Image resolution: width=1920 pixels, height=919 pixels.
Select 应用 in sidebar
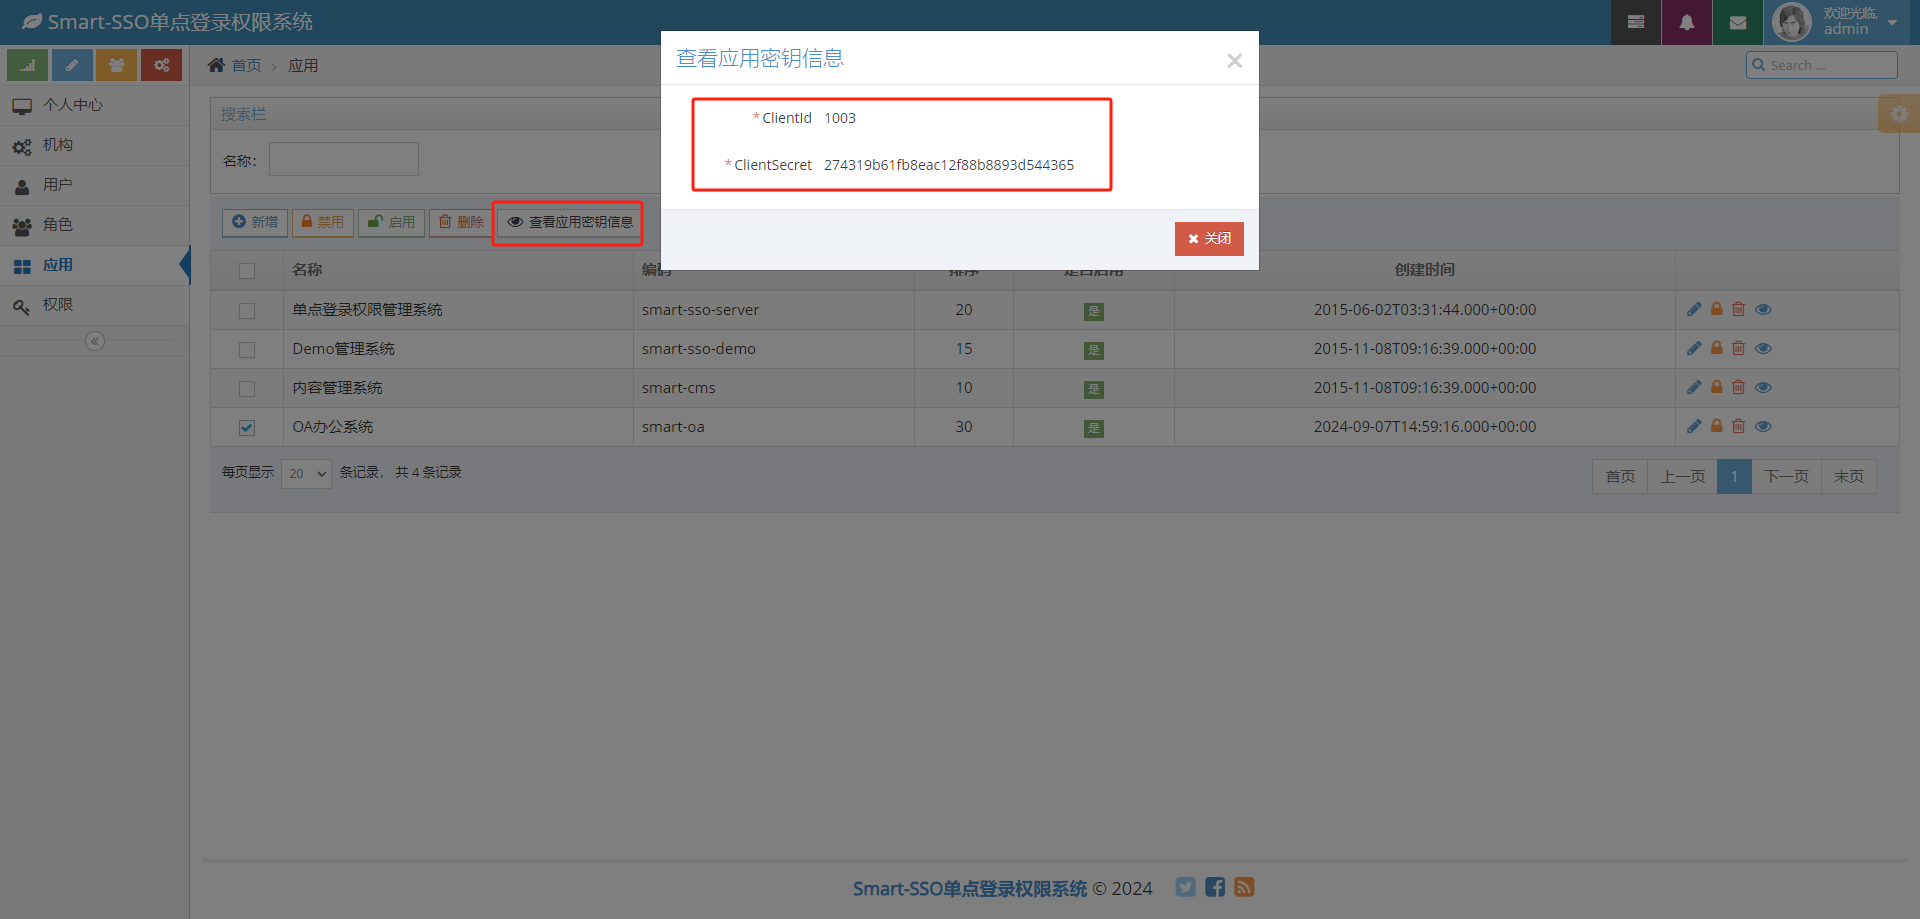pos(95,265)
